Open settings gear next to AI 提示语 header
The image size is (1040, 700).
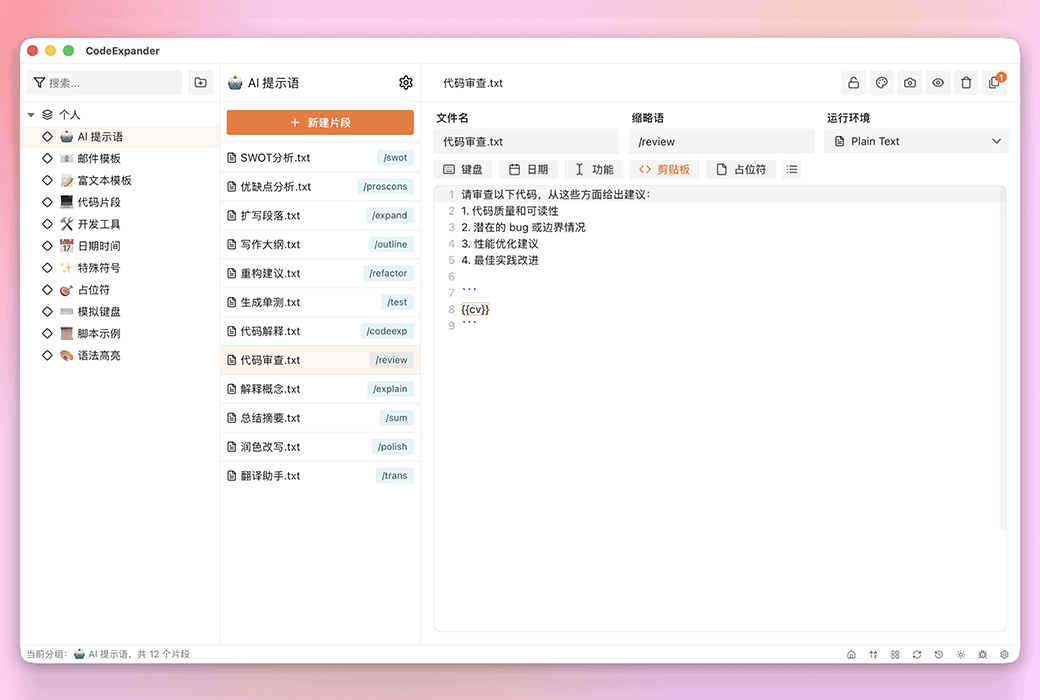click(x=405, y=82)
